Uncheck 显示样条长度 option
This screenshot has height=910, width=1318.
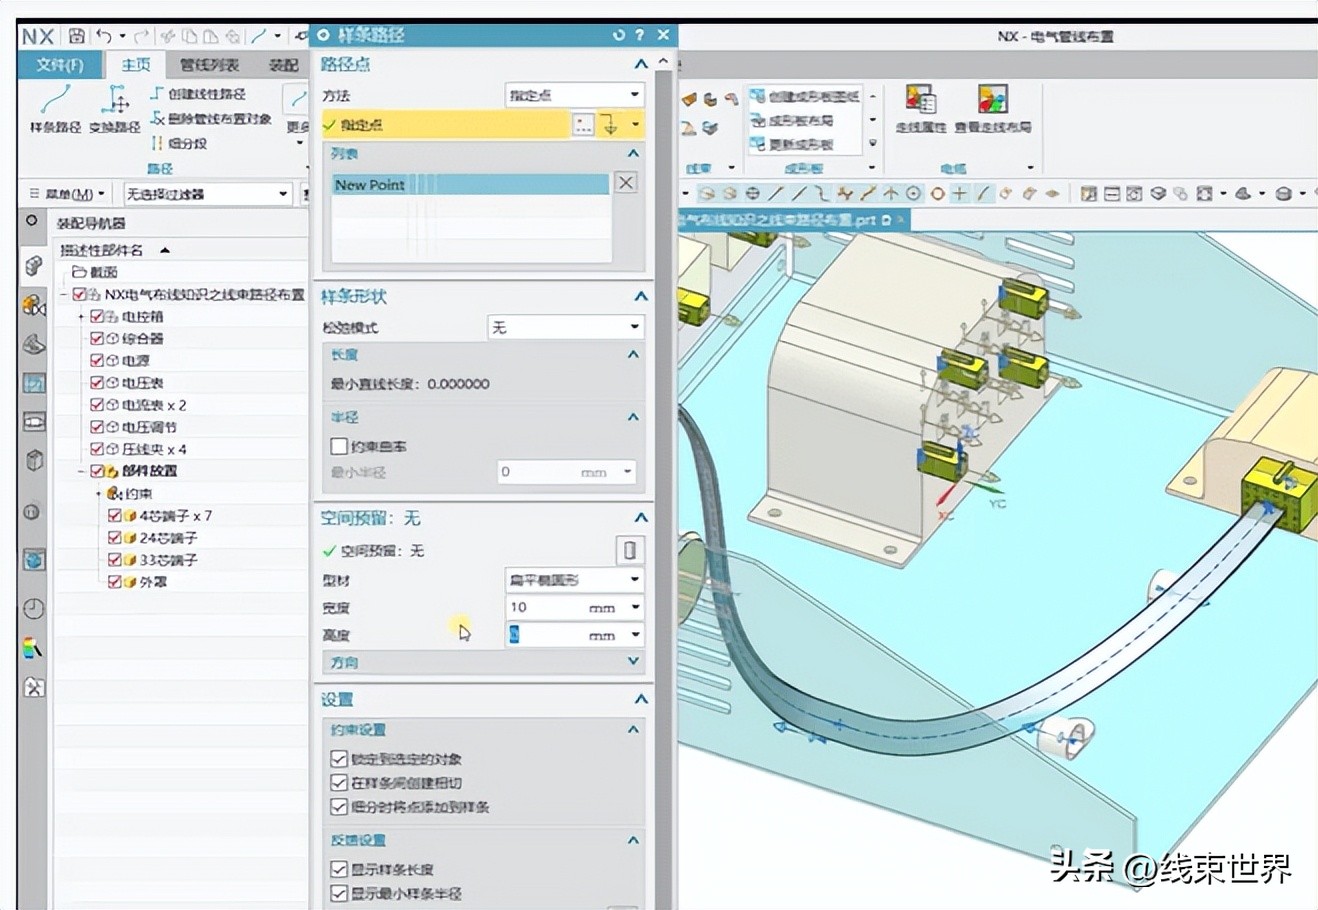[339, 869]
